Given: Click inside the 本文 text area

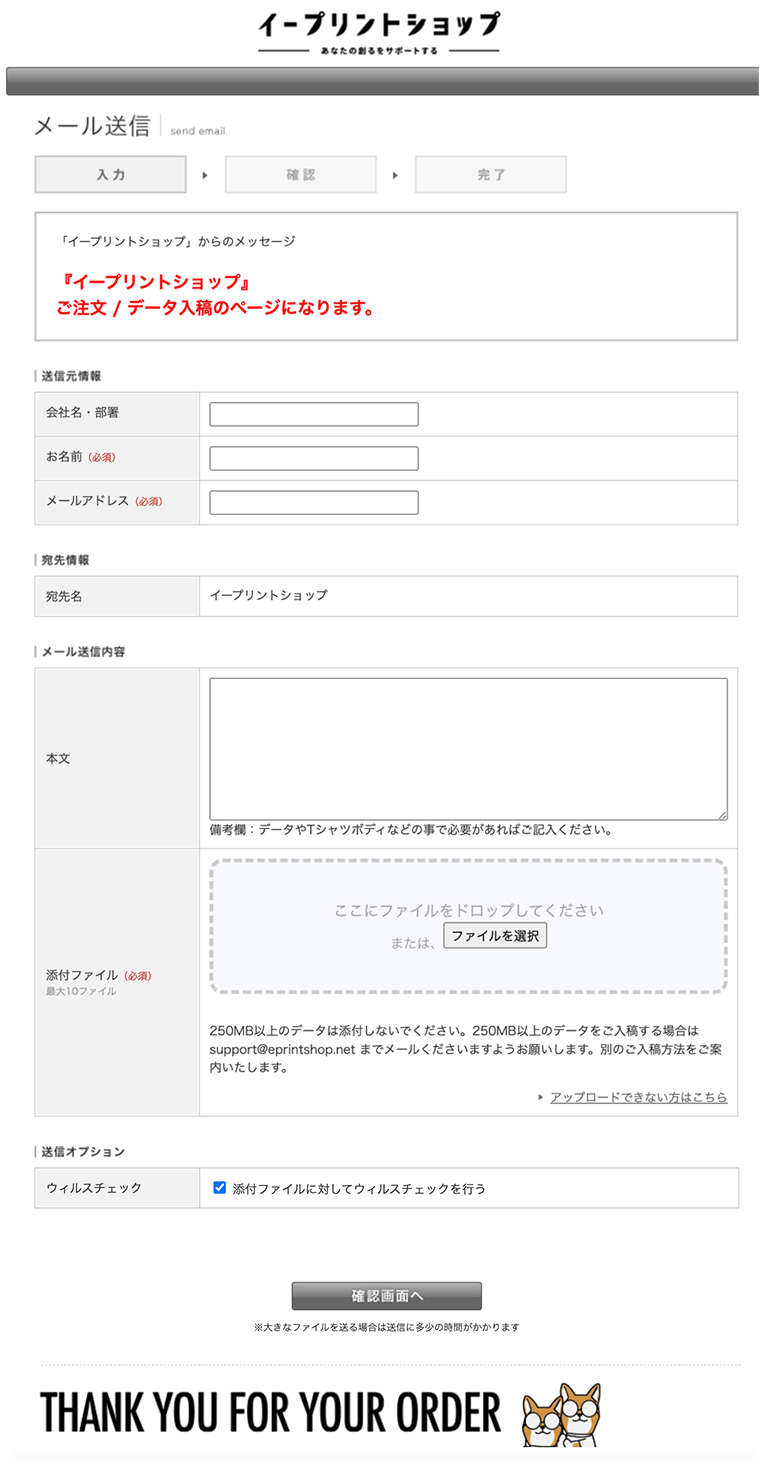Looking at the screenshot, I should (x=468, y=749).
